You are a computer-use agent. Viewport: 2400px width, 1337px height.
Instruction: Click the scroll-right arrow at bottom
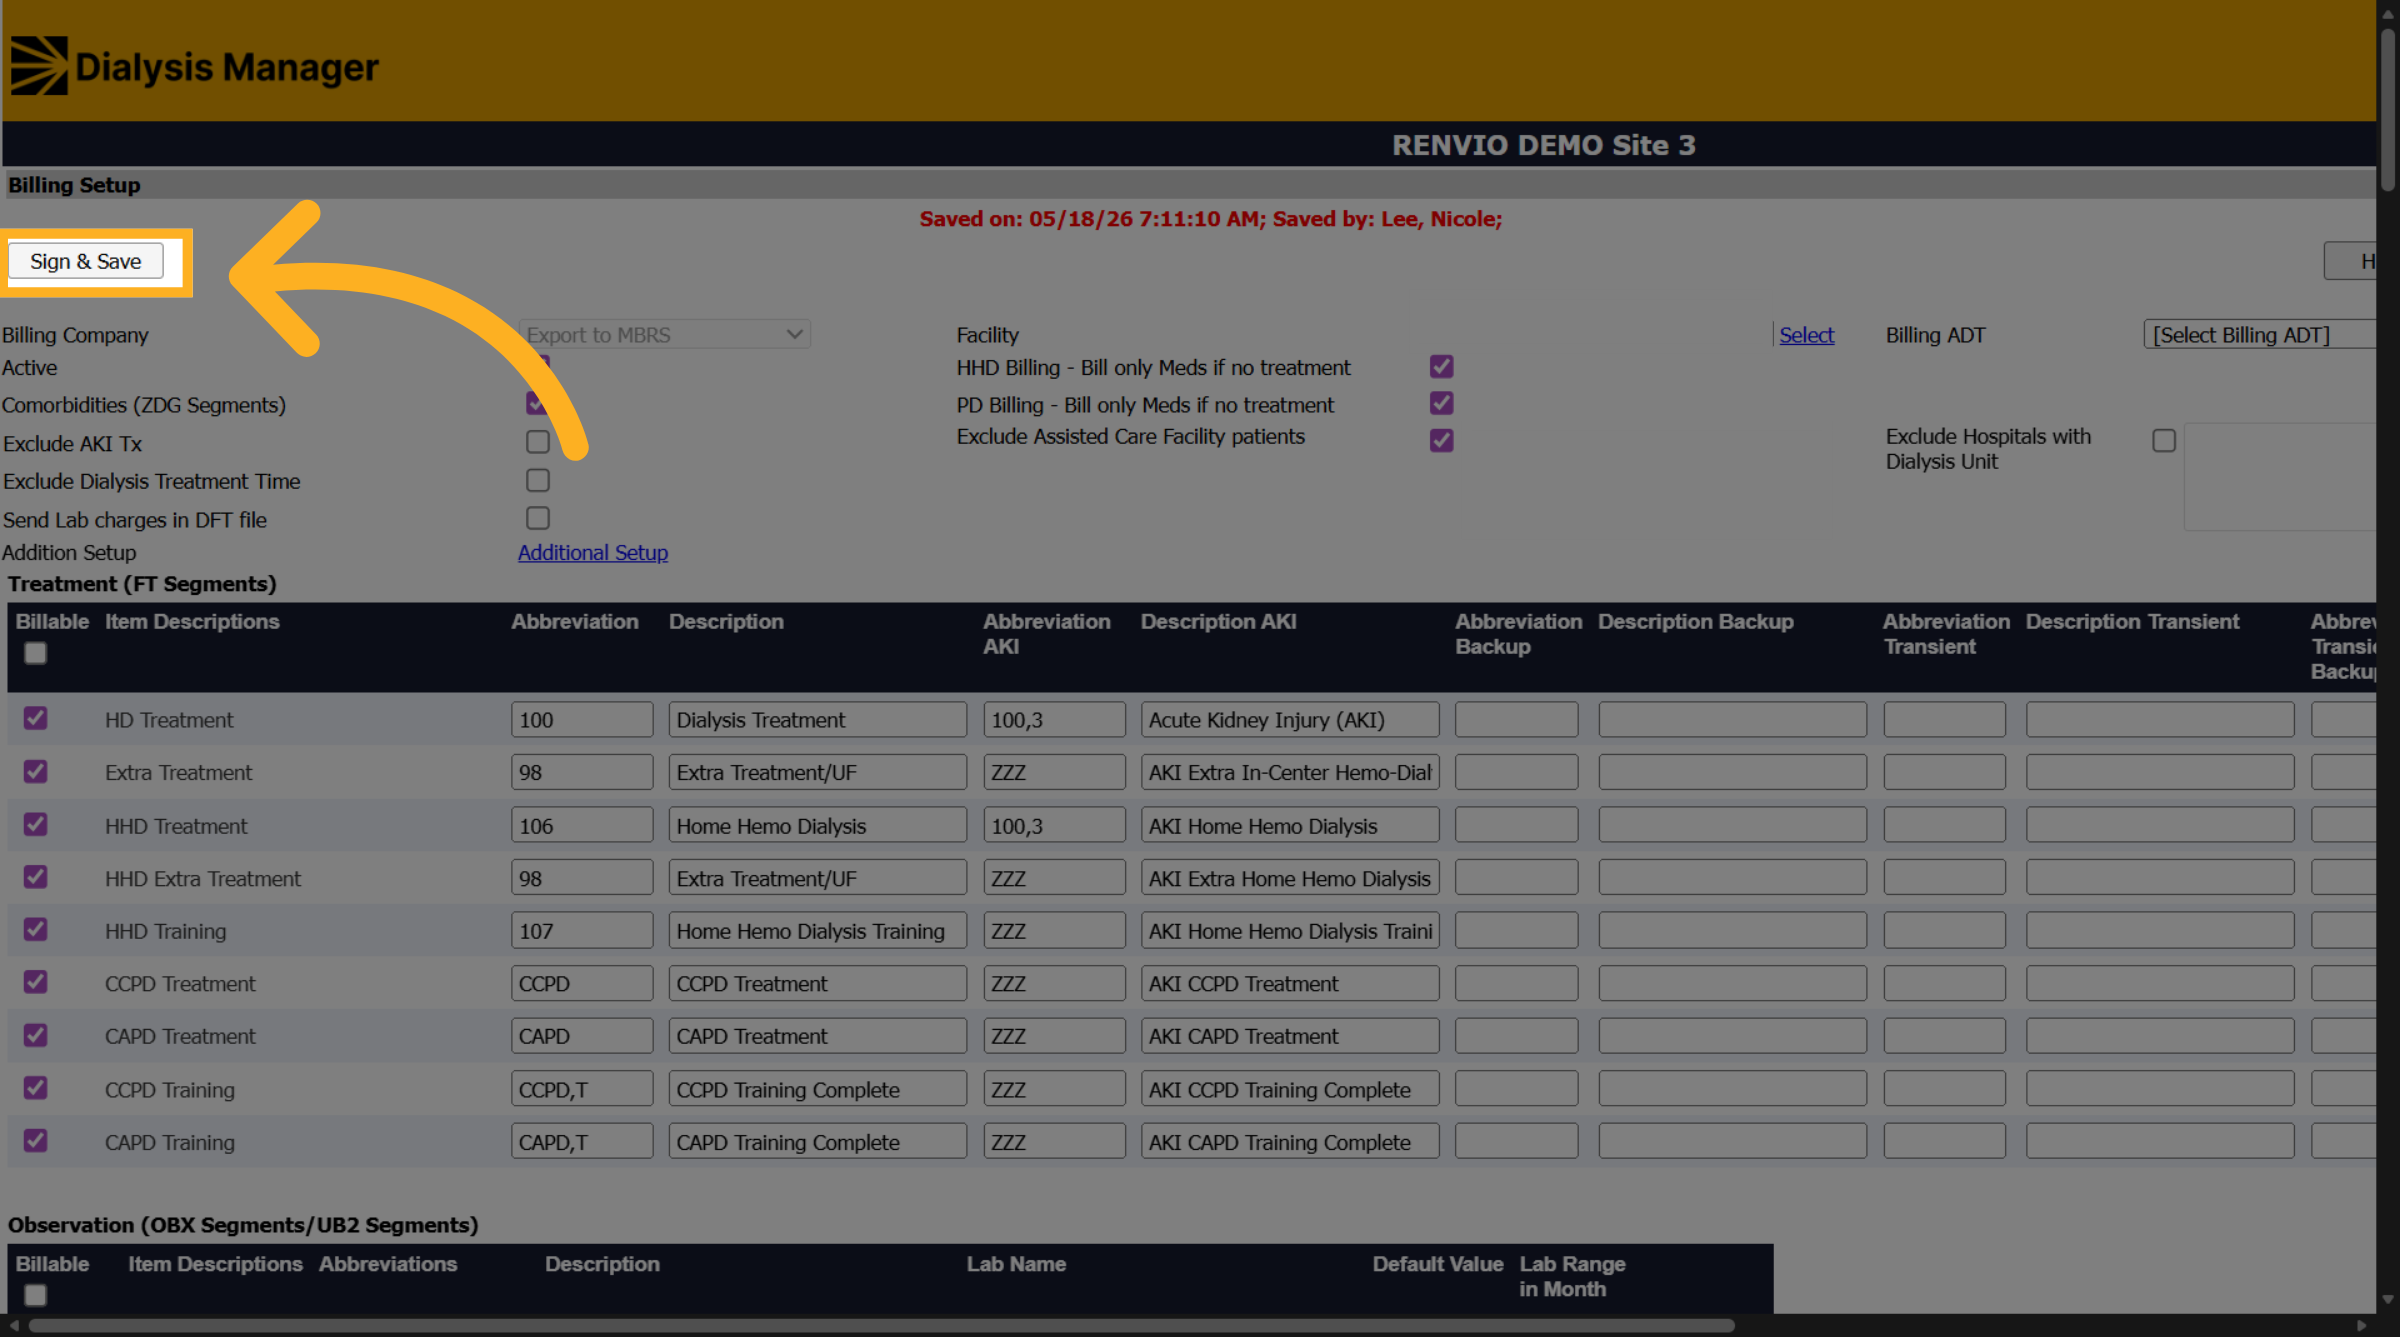tap(2362, 1325)
